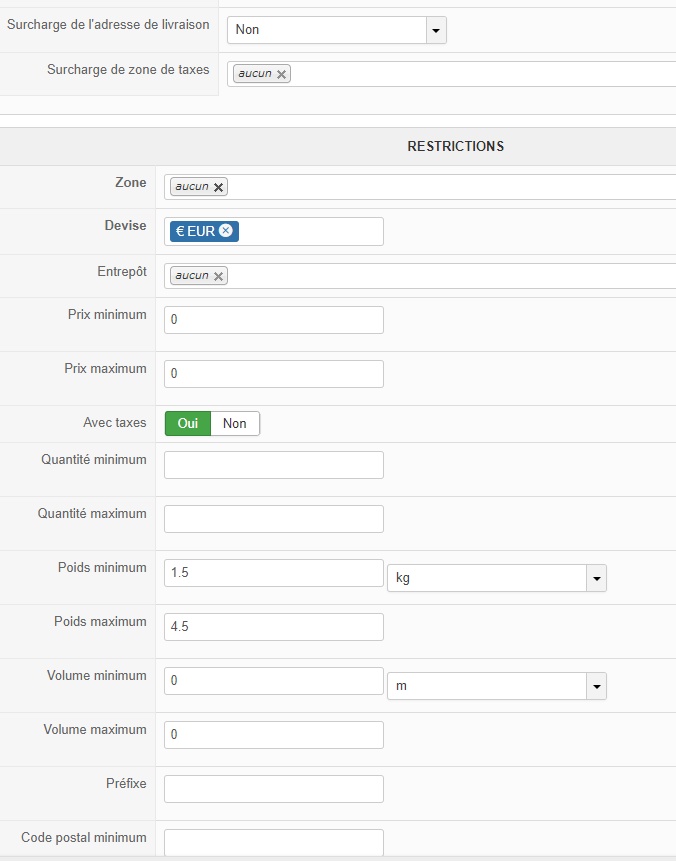Click the empty area of the Devise field
676x861 pixels.
pos(310,231)
